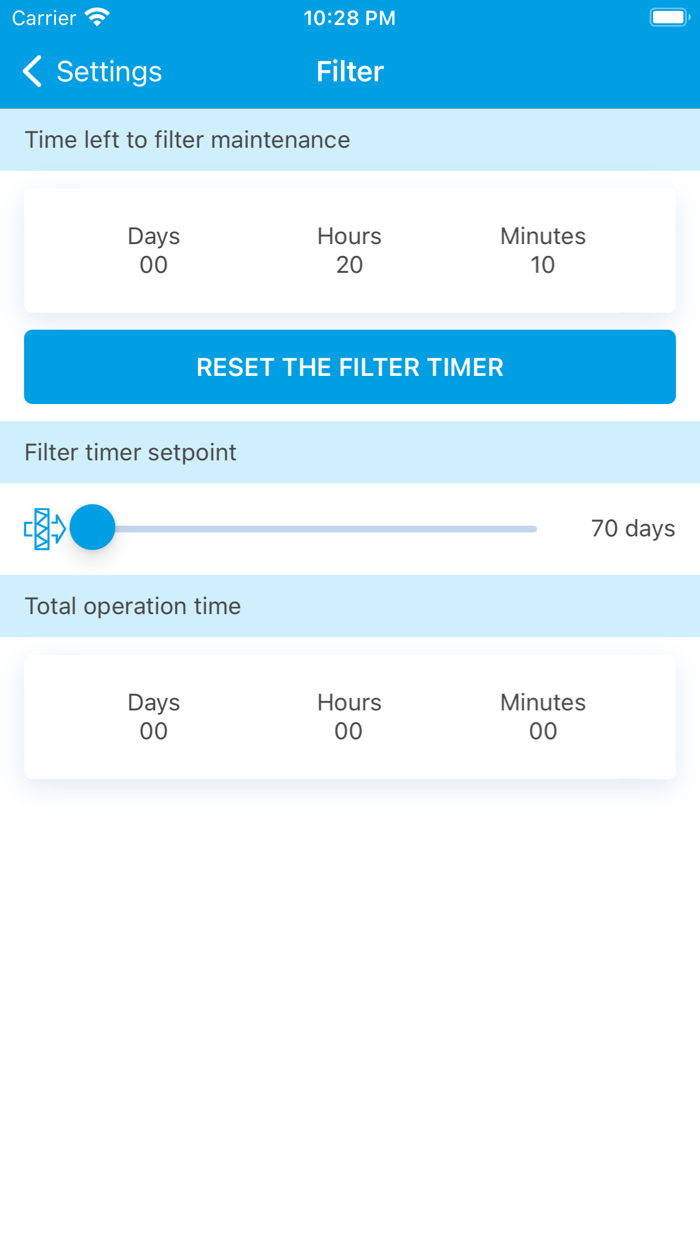The width and height of the screenshot is (700, 1244).
Task: Tap the battery icon in the status bar
Action: pyautogui.click(x=668, y=16)
